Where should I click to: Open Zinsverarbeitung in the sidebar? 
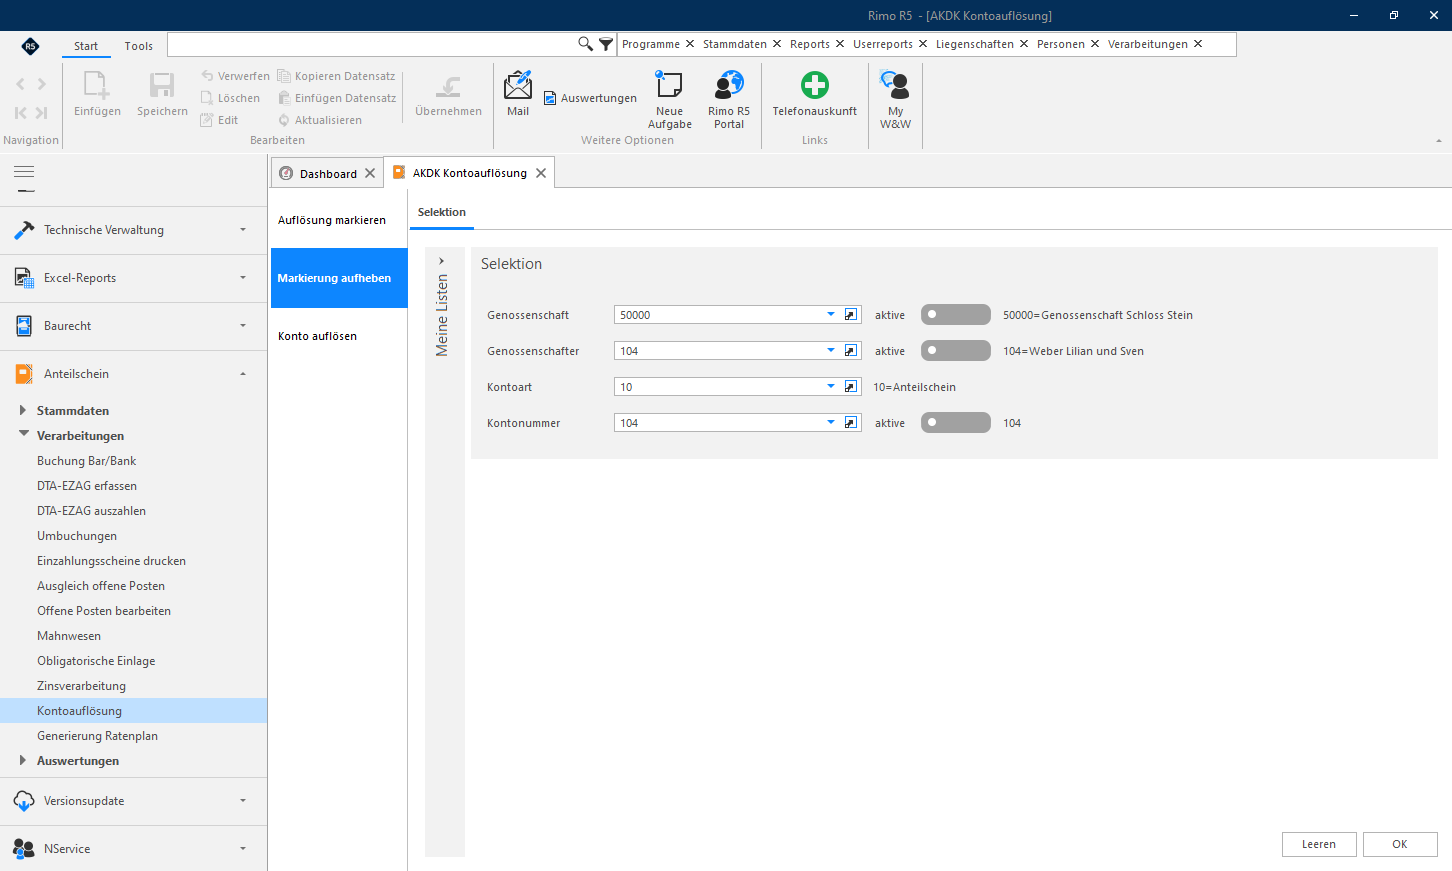(81, 686)
